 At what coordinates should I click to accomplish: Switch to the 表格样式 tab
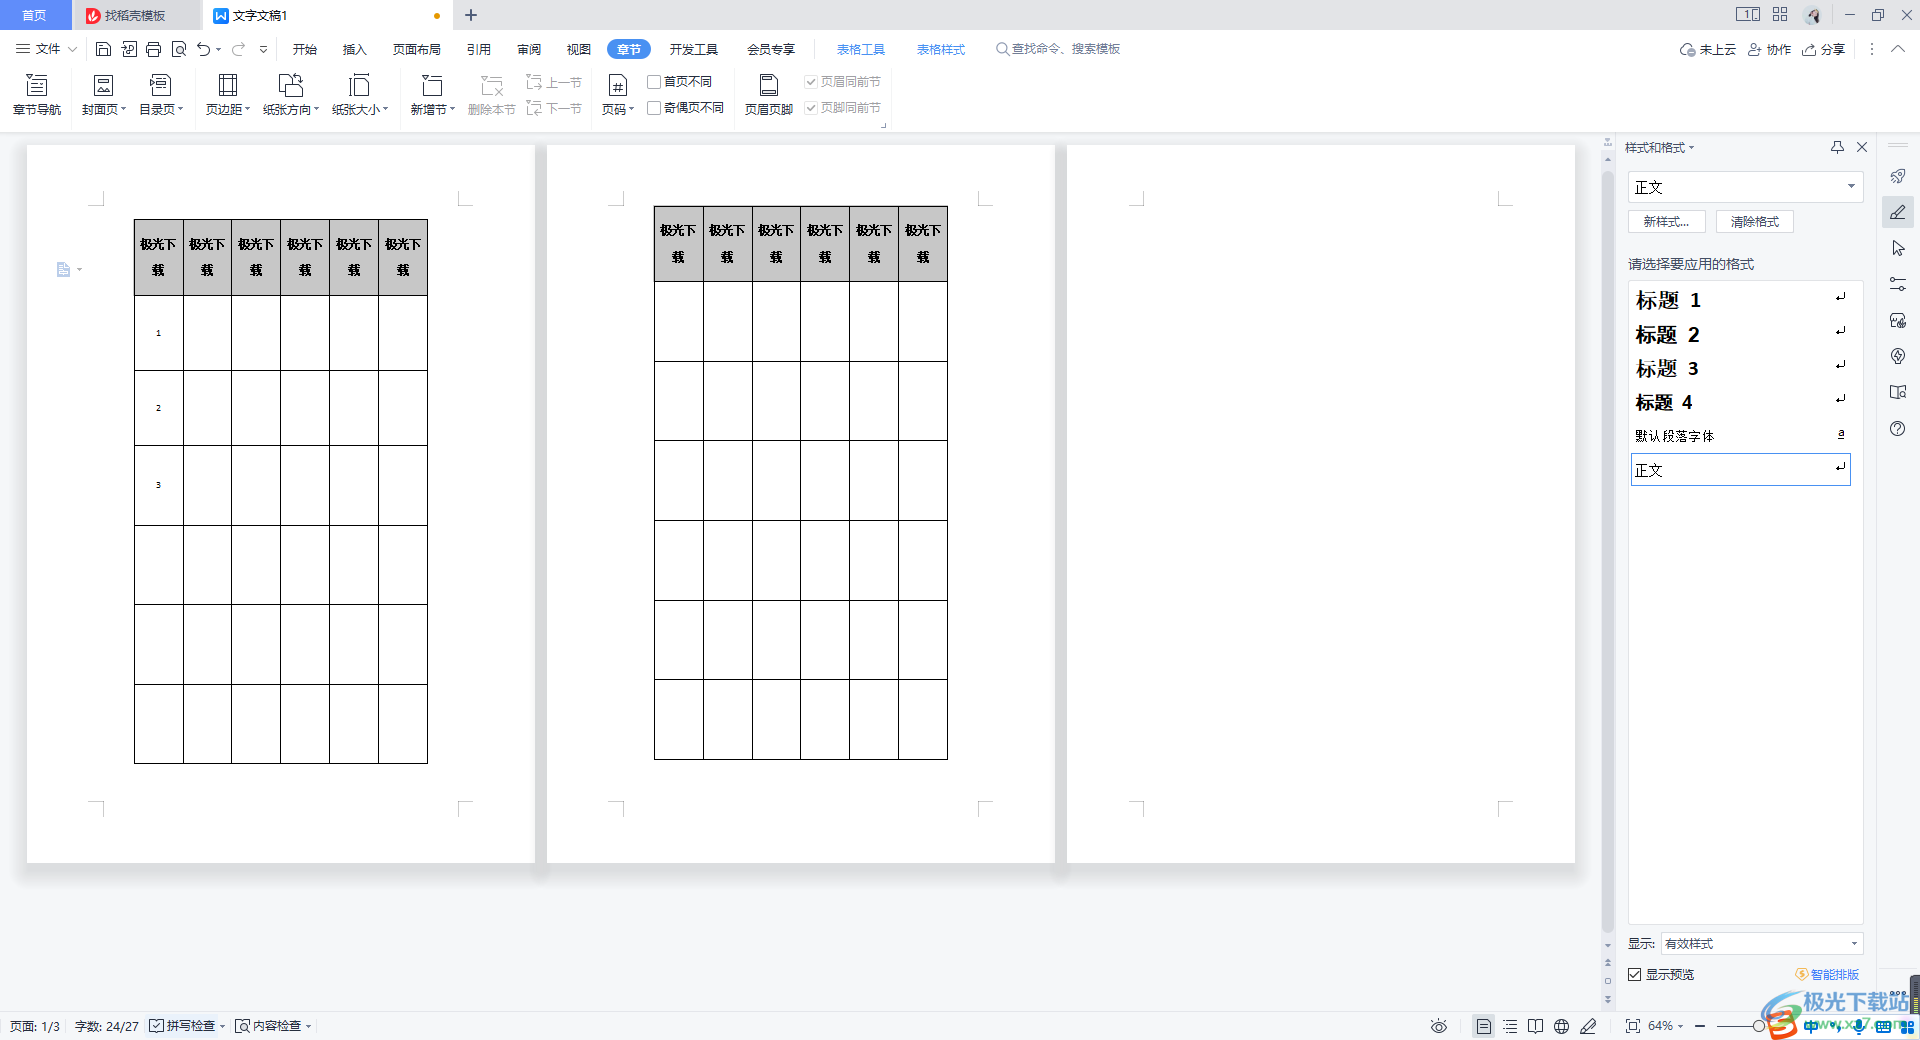941,49
